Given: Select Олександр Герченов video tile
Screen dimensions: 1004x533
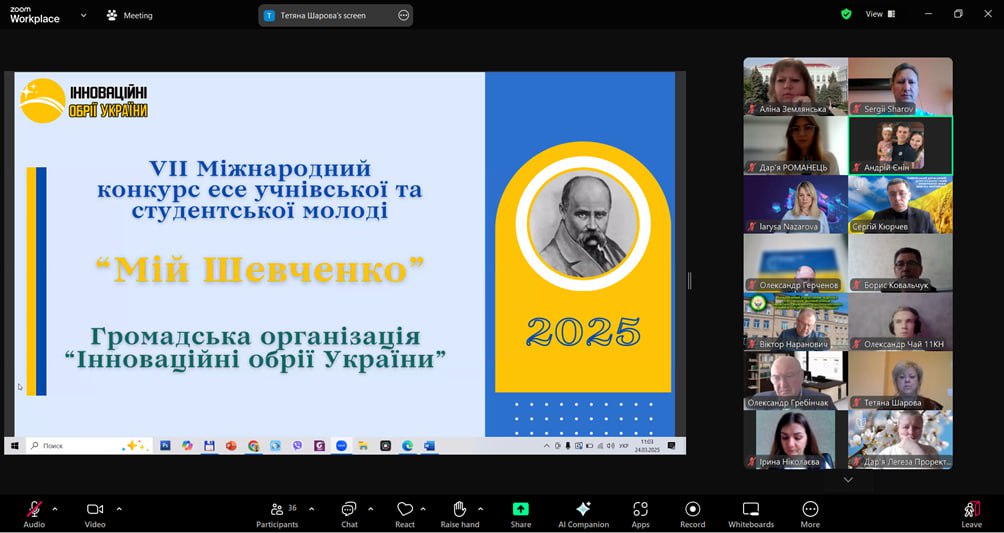Looking at the screenshot, I should [796, 263].
